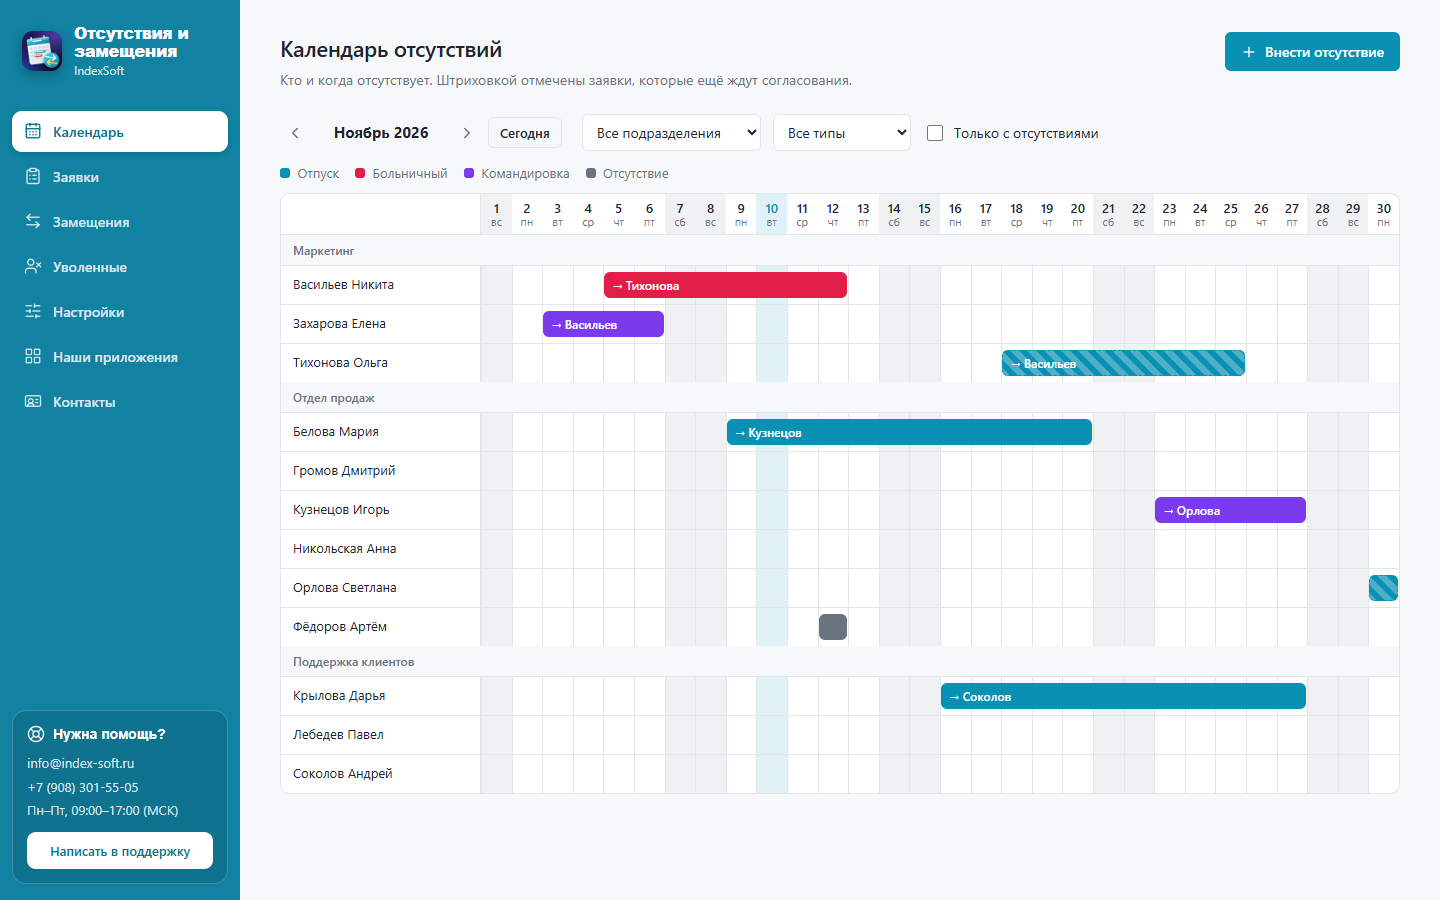Open the Все типы dropdown
This screenshot has height=900, width=1440.
842,133
